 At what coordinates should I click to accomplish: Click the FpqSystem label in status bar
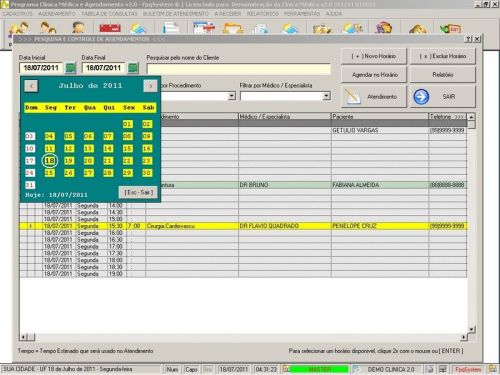(x=468, y=369)
